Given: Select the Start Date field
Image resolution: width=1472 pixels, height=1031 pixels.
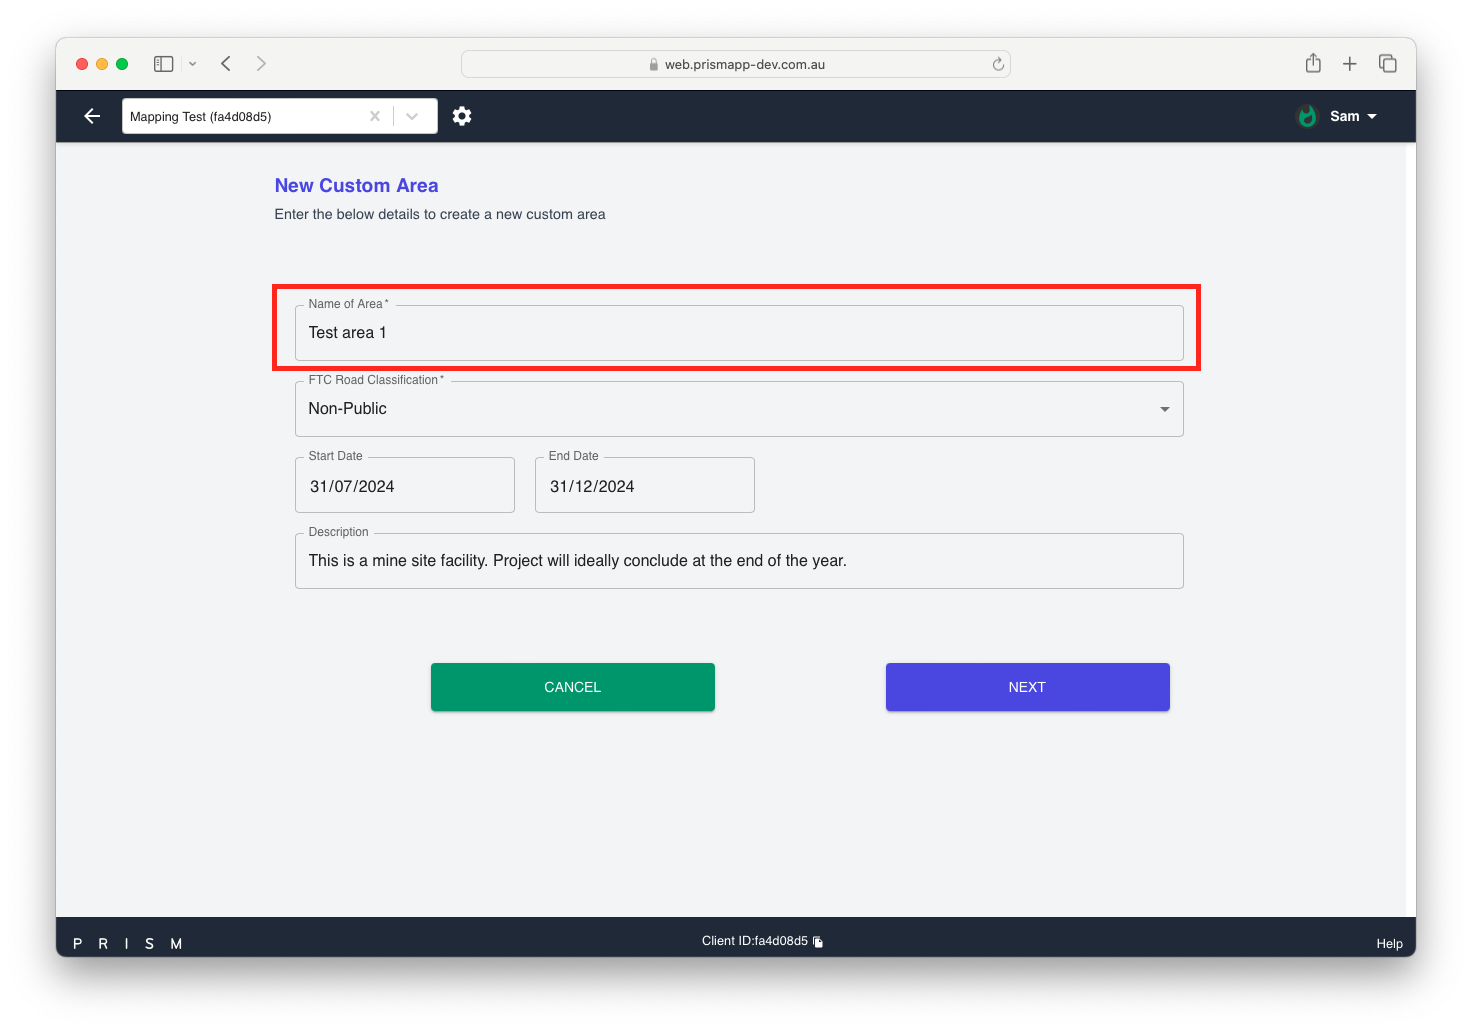Looking at the screenshot, I should [x=404, y=486].
